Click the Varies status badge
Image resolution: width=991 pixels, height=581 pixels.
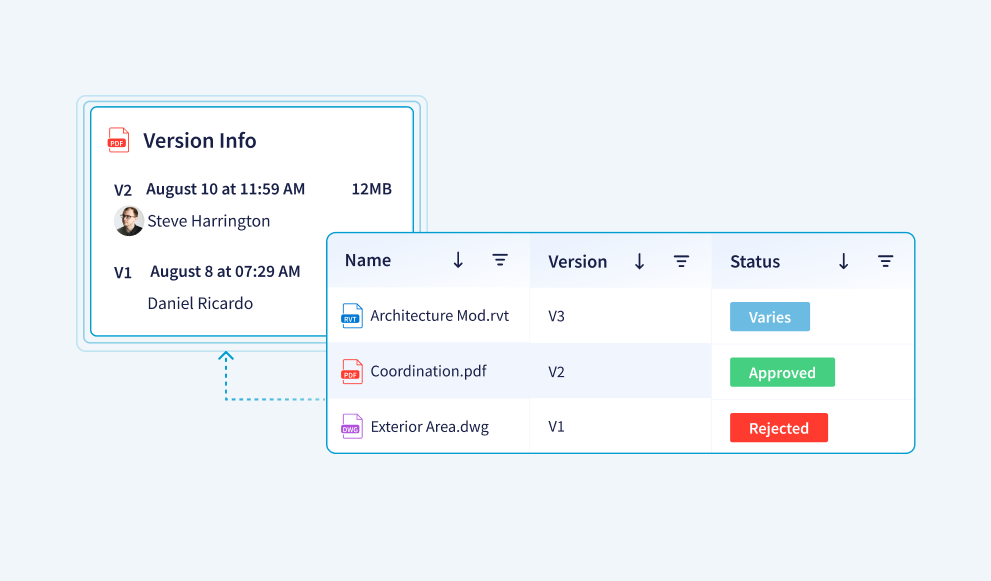(770, 317)
